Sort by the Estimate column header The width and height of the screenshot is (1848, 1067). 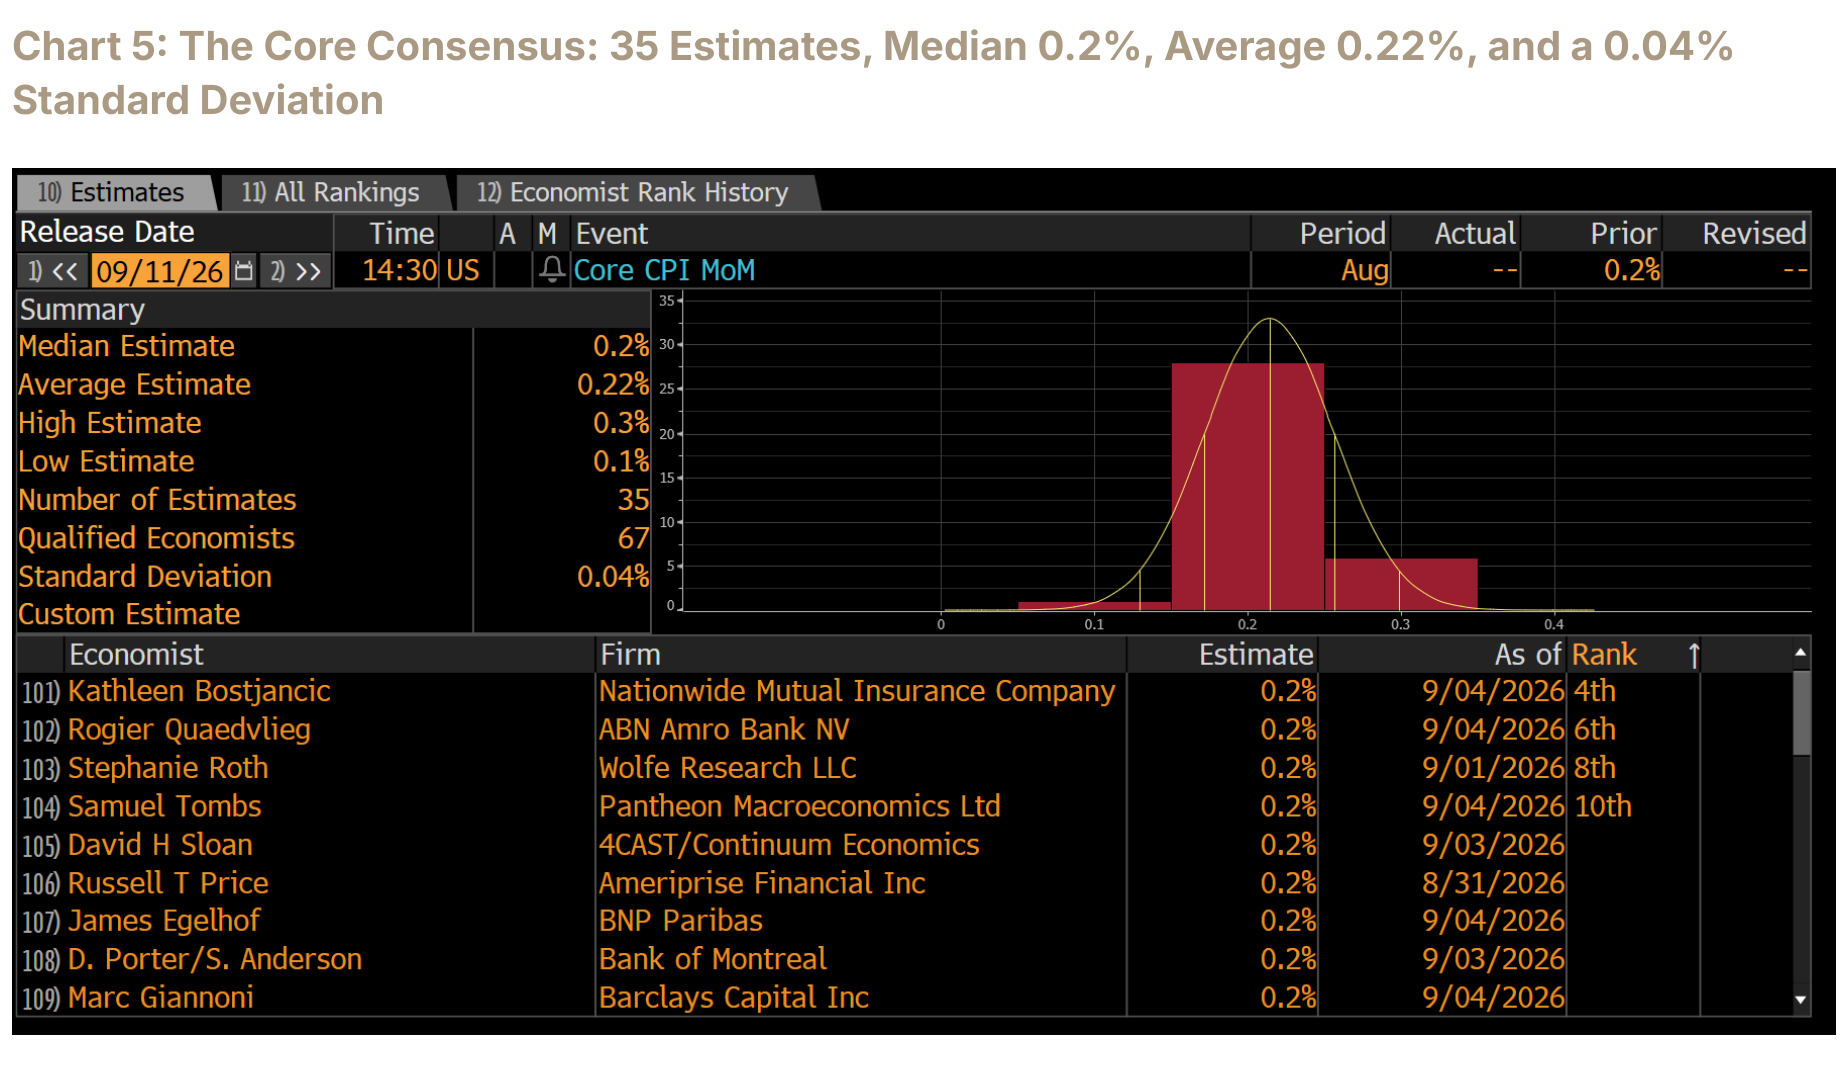[1256, 654]
